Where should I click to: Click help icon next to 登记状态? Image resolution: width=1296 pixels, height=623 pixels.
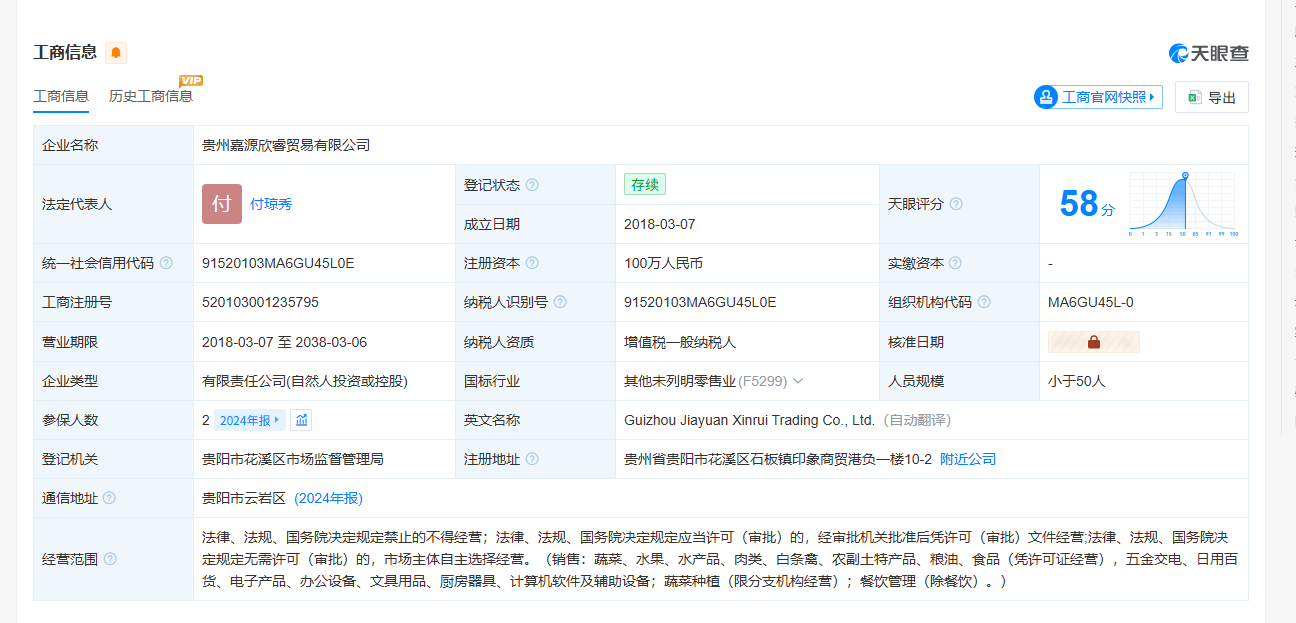coord(532,185)
